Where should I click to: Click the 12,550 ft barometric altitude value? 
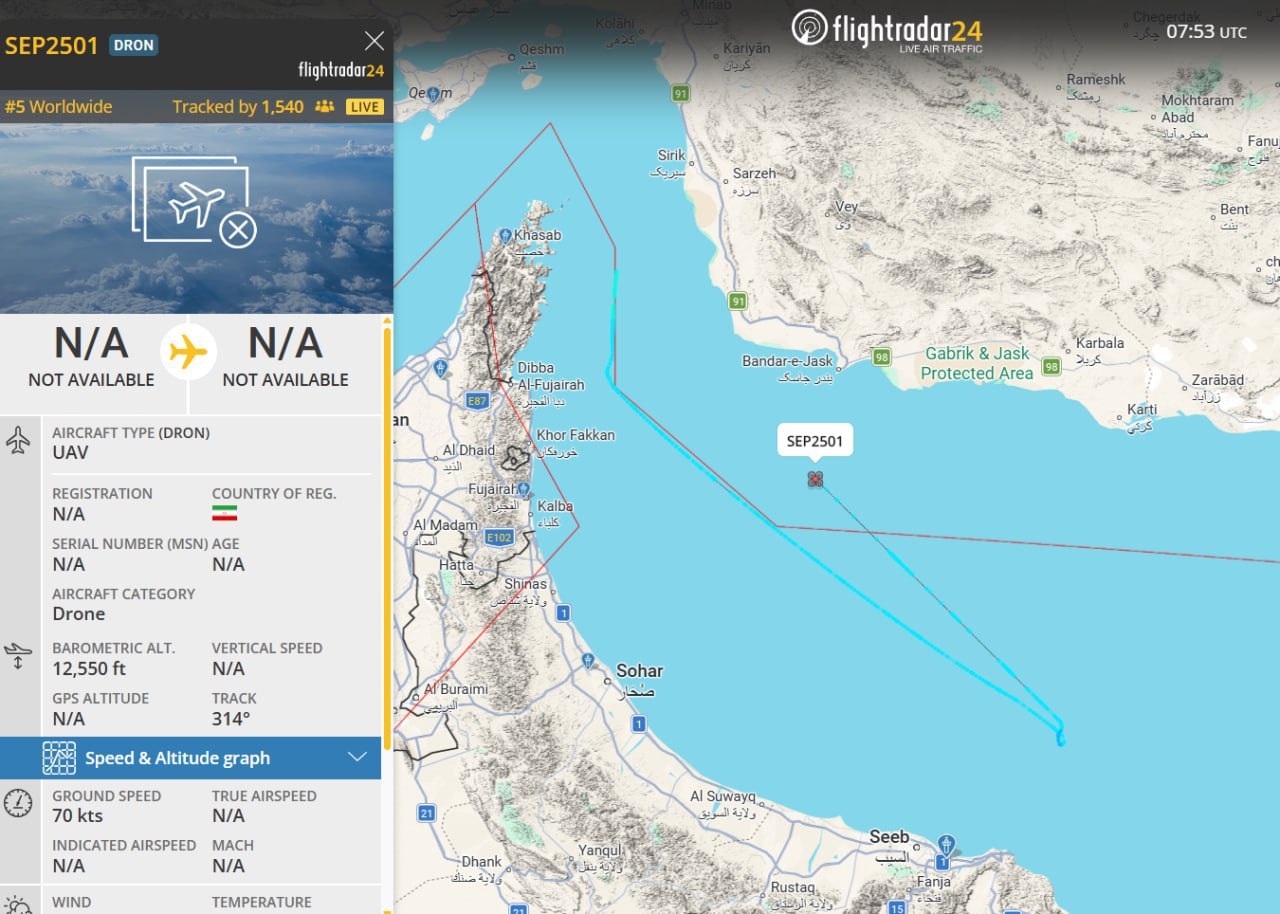pyautogui.click(x=89, y=668)
